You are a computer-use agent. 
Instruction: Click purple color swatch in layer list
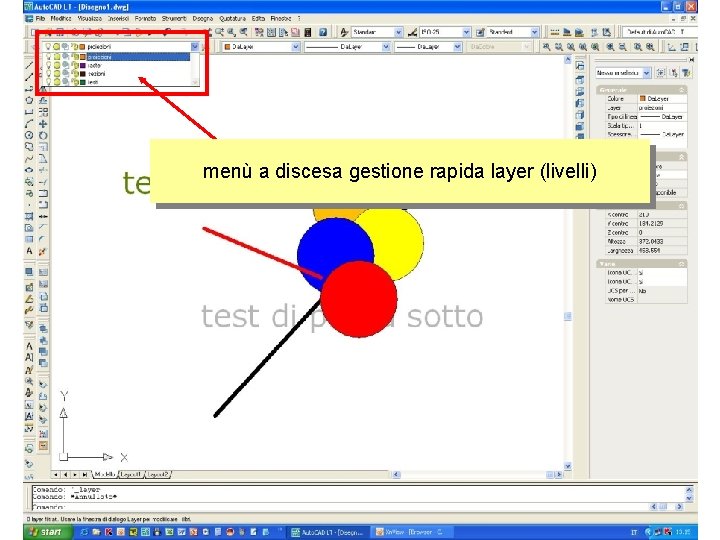[x=83, y=65]
